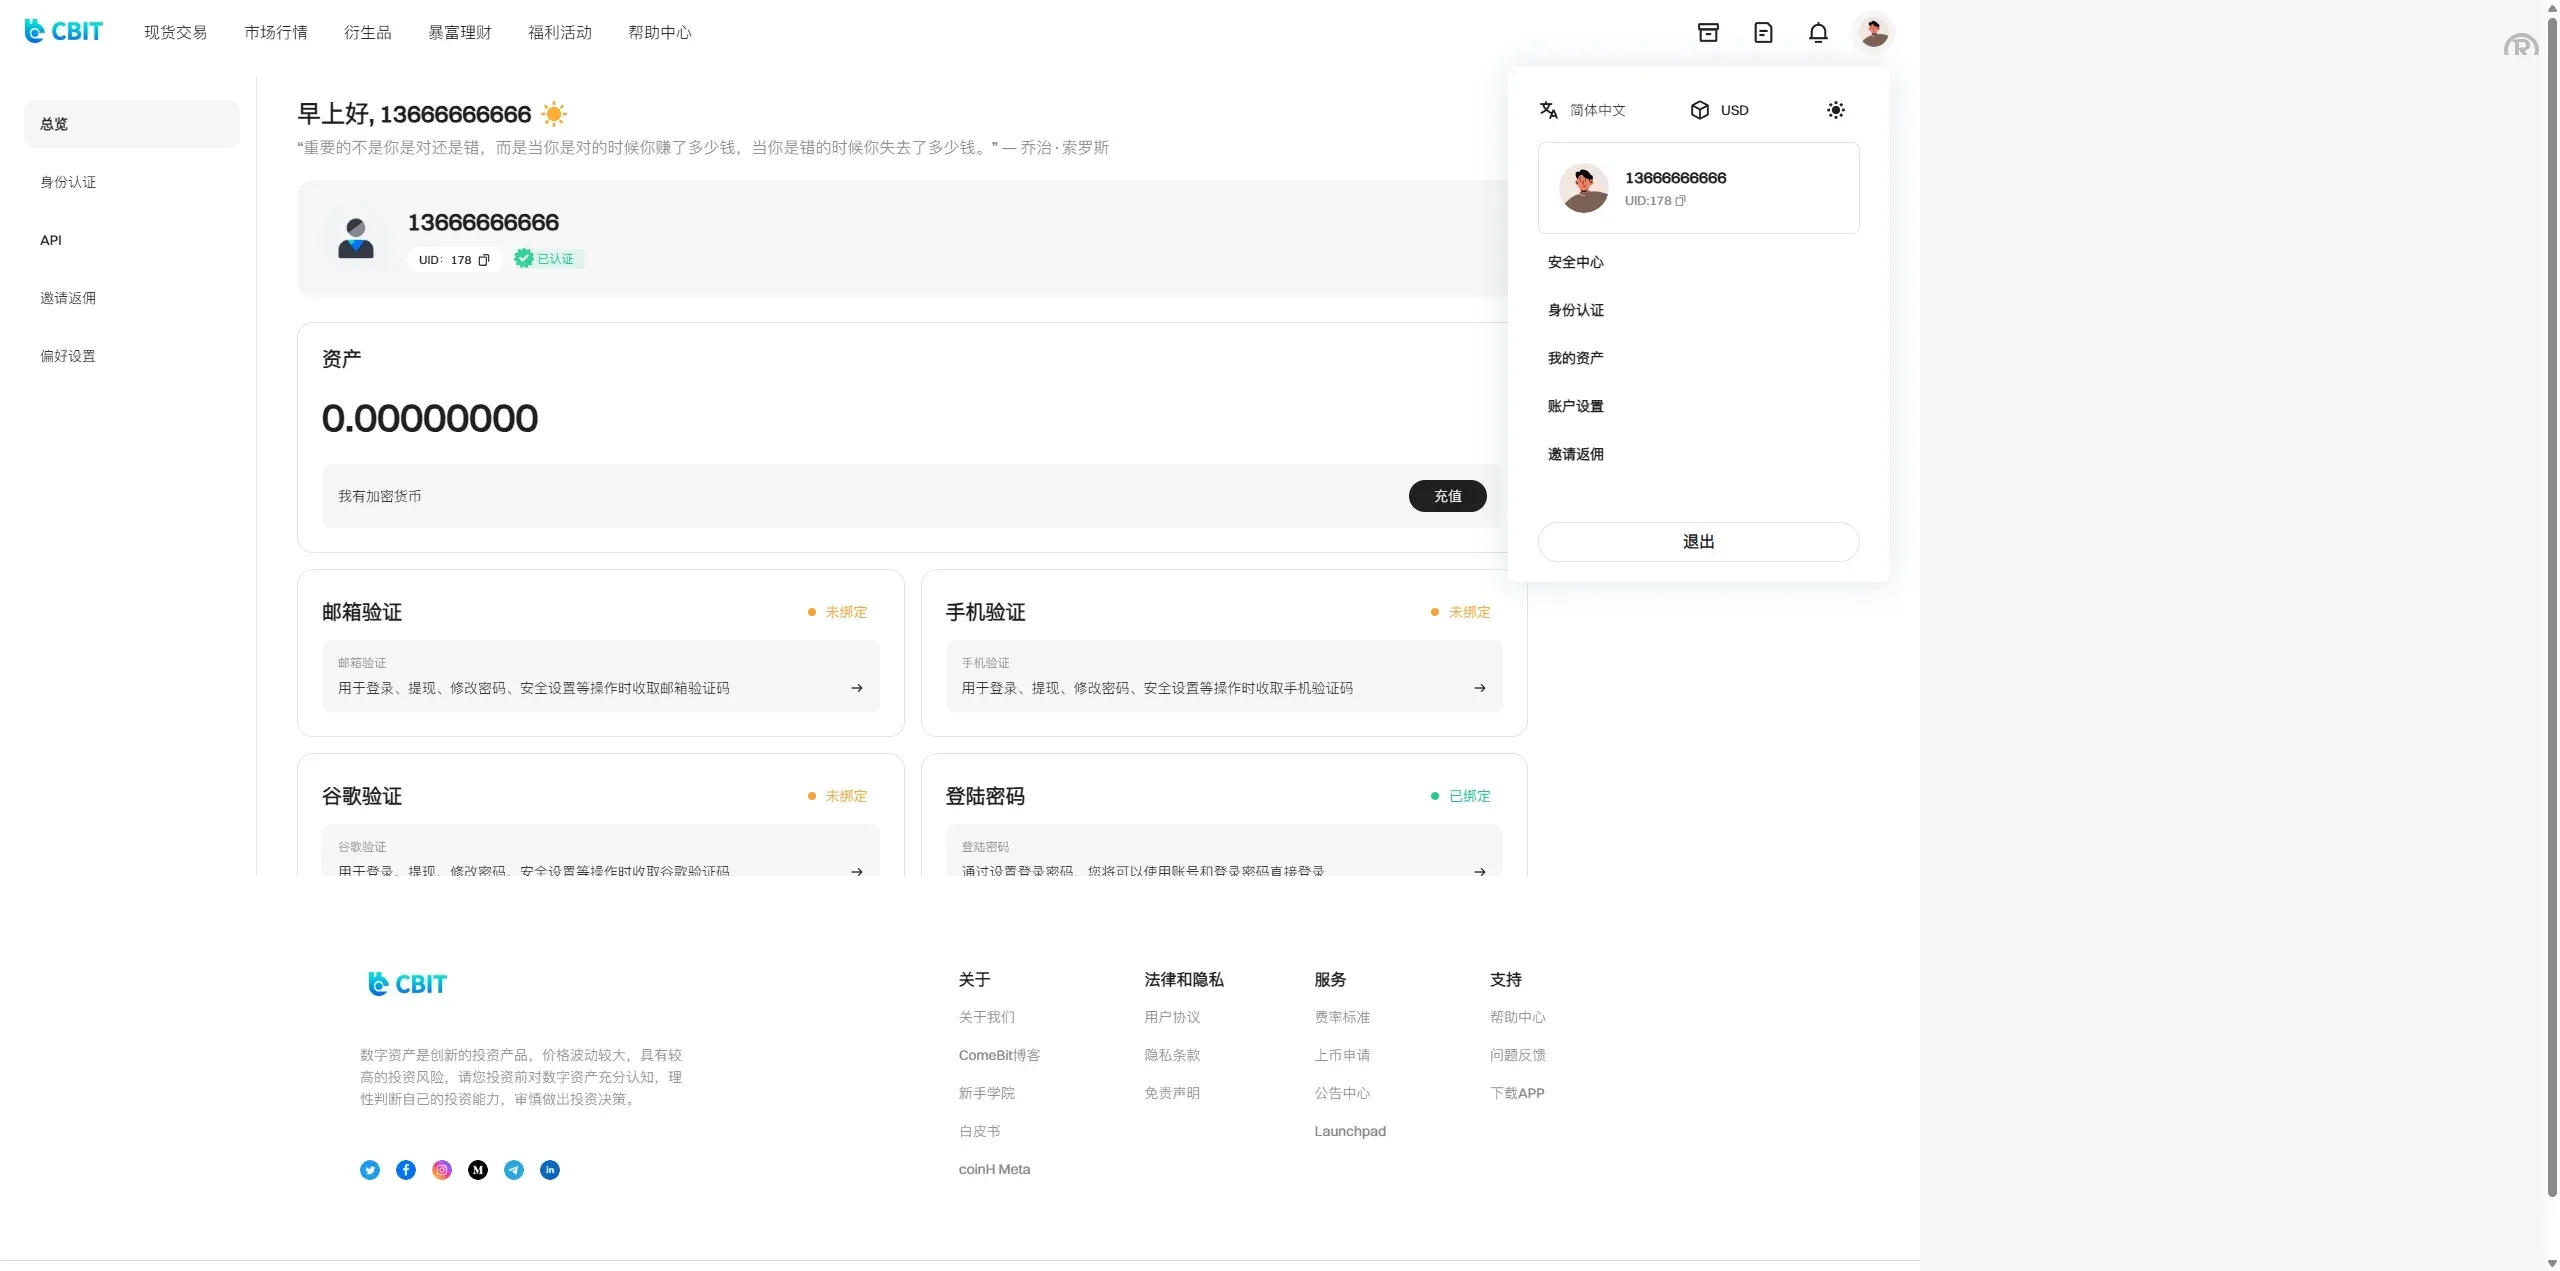The image size is (2560, 1271).
Task: Click the 充值 deposit button
Action: click(1447, 496)
